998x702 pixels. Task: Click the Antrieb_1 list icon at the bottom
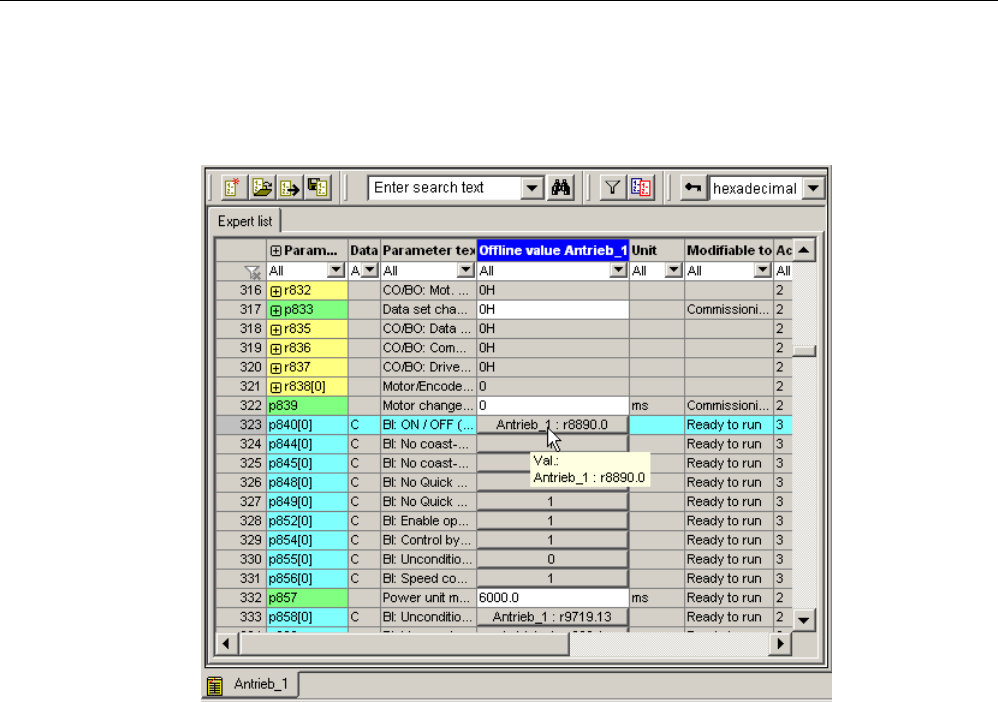[215, 685]
